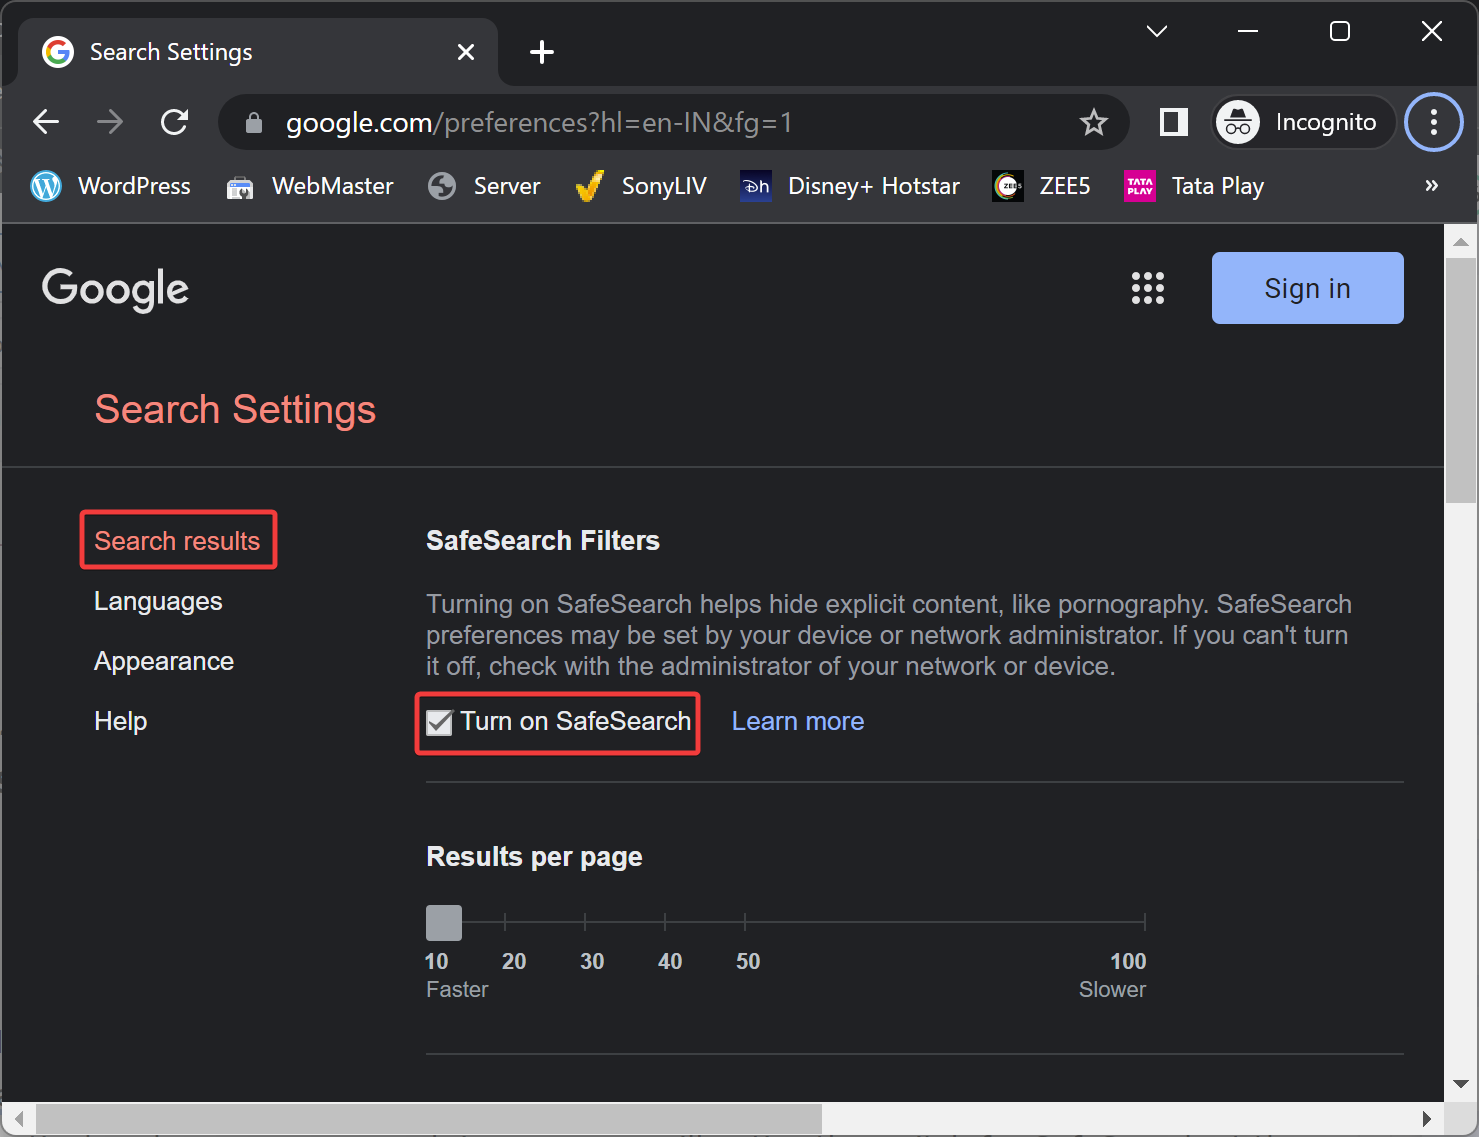Close the Search Settings tab
Viewport: 1479px width, 1137px height.
466,52
